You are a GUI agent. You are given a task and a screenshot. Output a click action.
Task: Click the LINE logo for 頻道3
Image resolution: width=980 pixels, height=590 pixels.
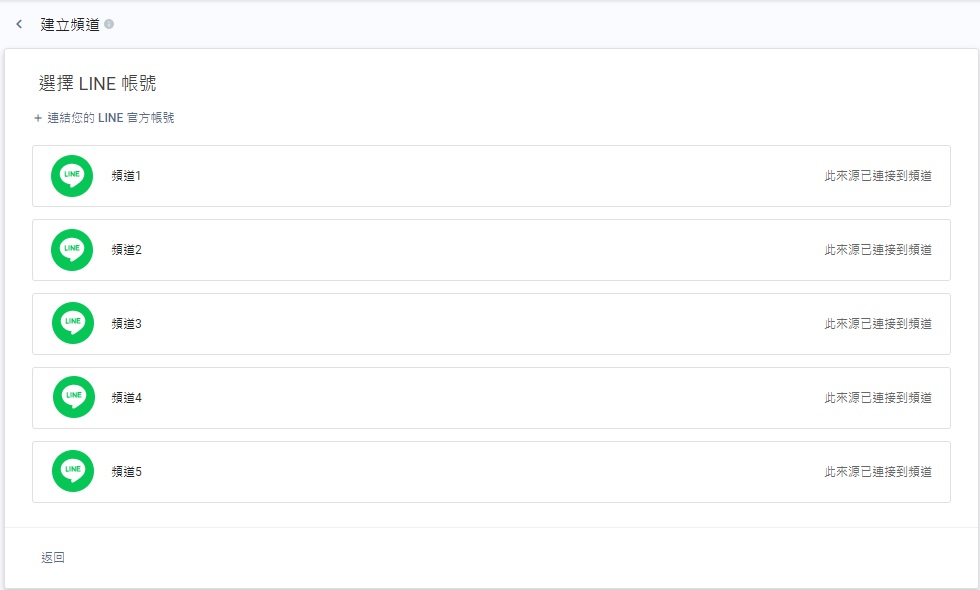(73, 323)
